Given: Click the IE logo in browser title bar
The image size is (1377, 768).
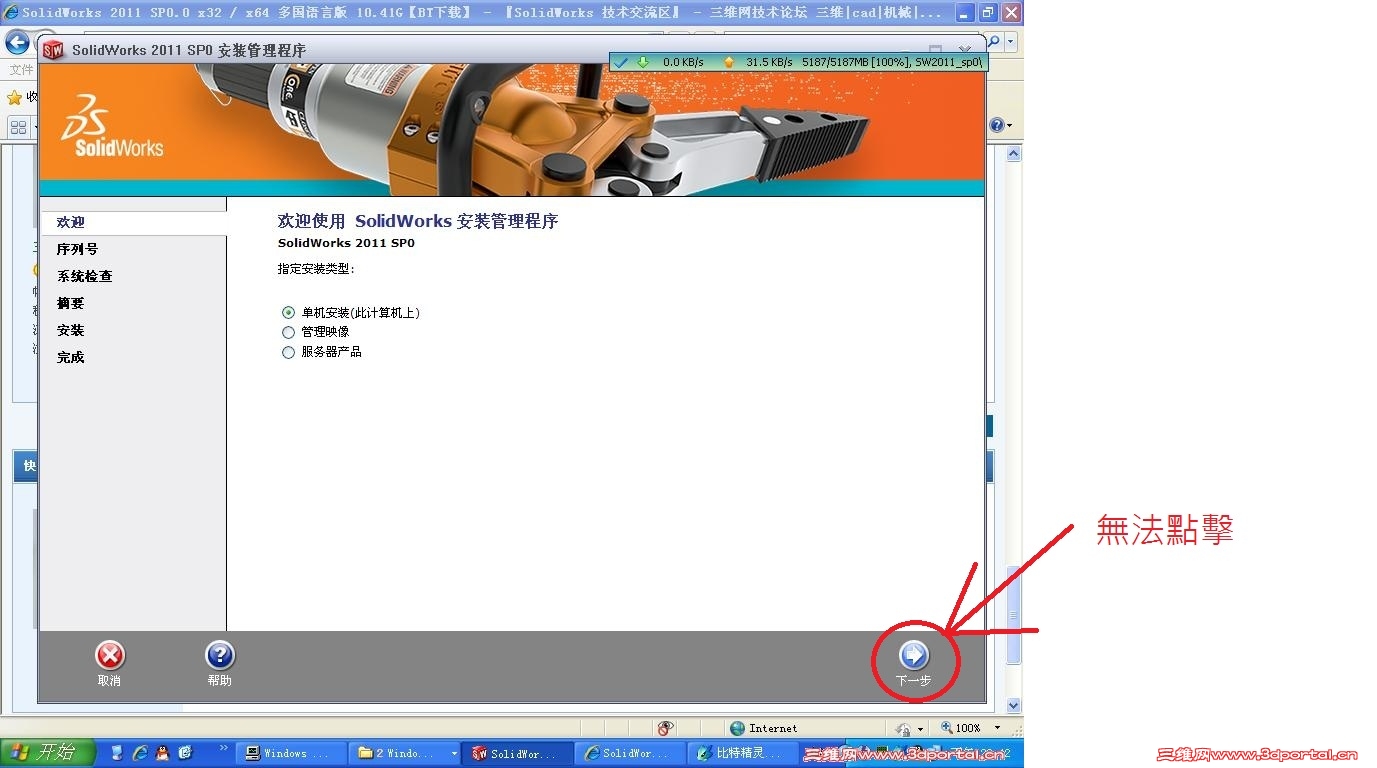Looking at the screenshot, I should click(x=12, y=13).
